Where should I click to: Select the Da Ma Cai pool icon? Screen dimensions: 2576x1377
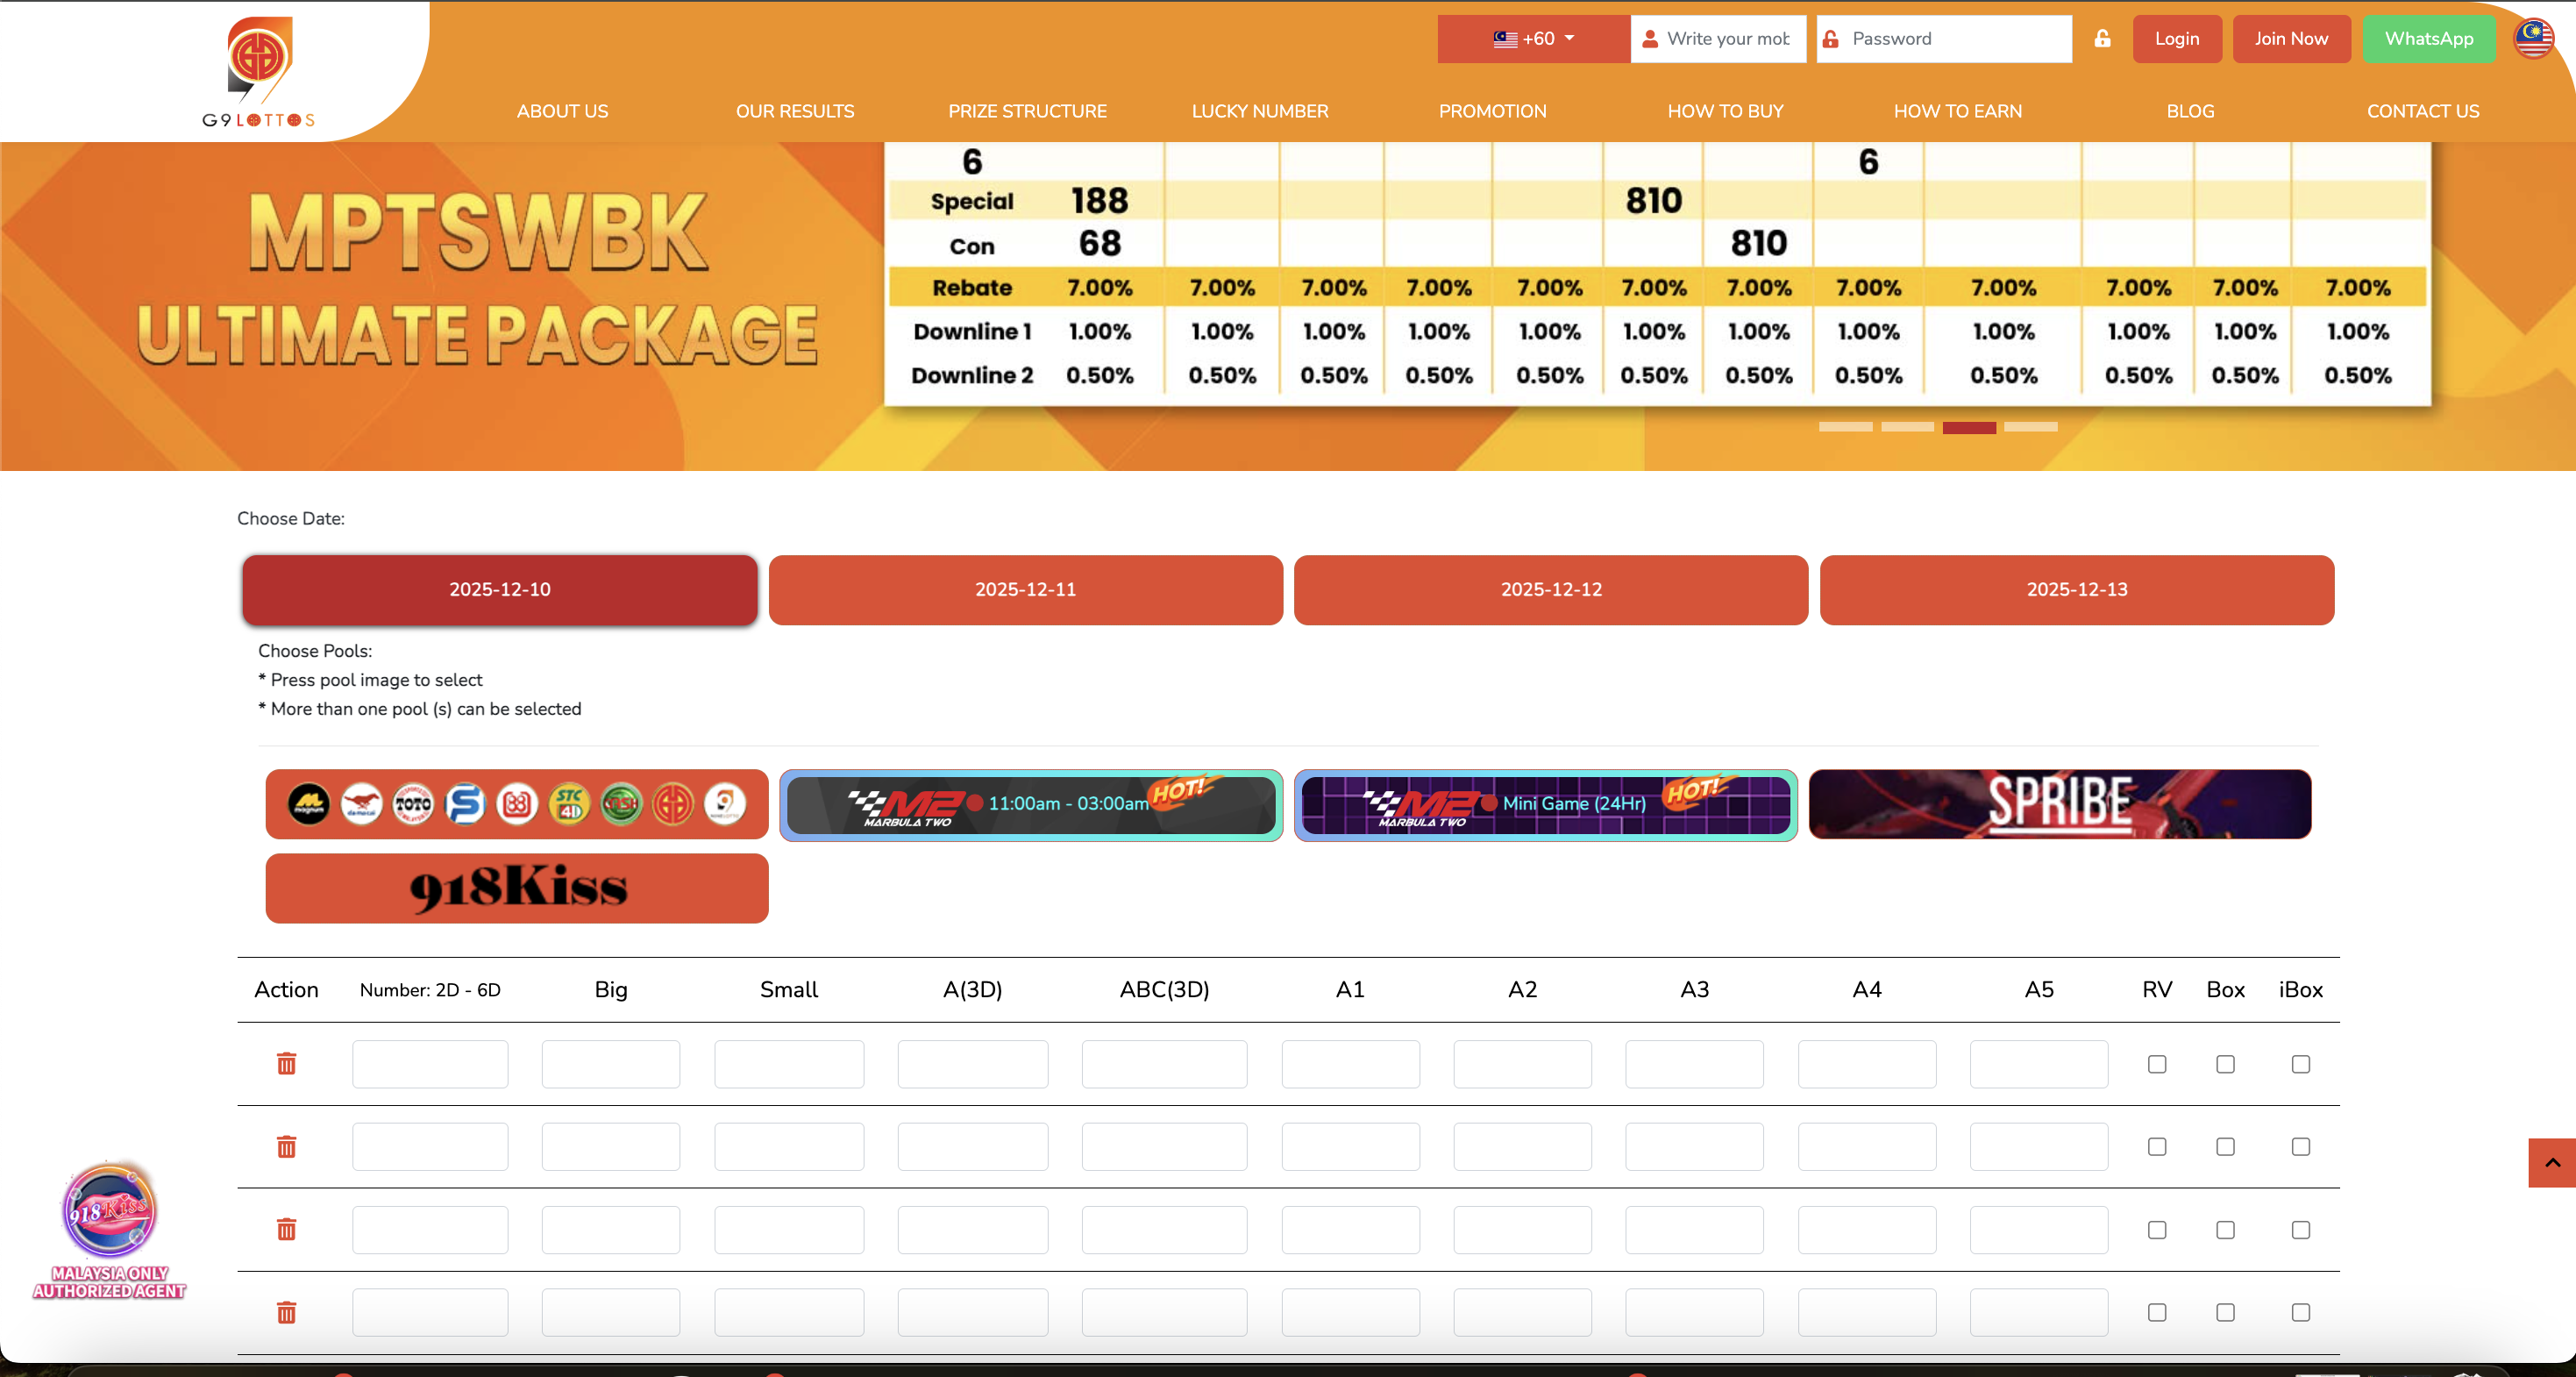pyautogui.click(x=361, y=804)
